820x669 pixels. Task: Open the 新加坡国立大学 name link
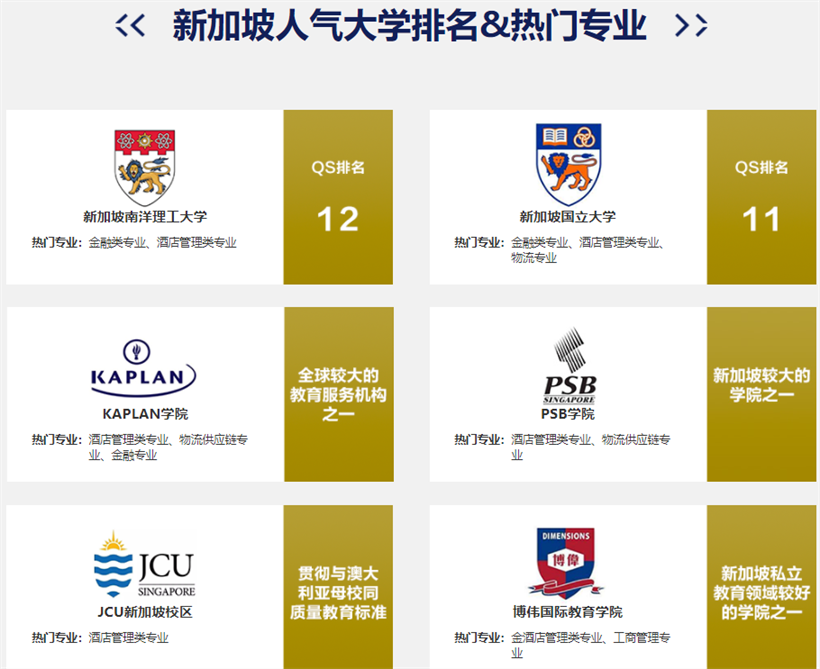click(568, 216)
